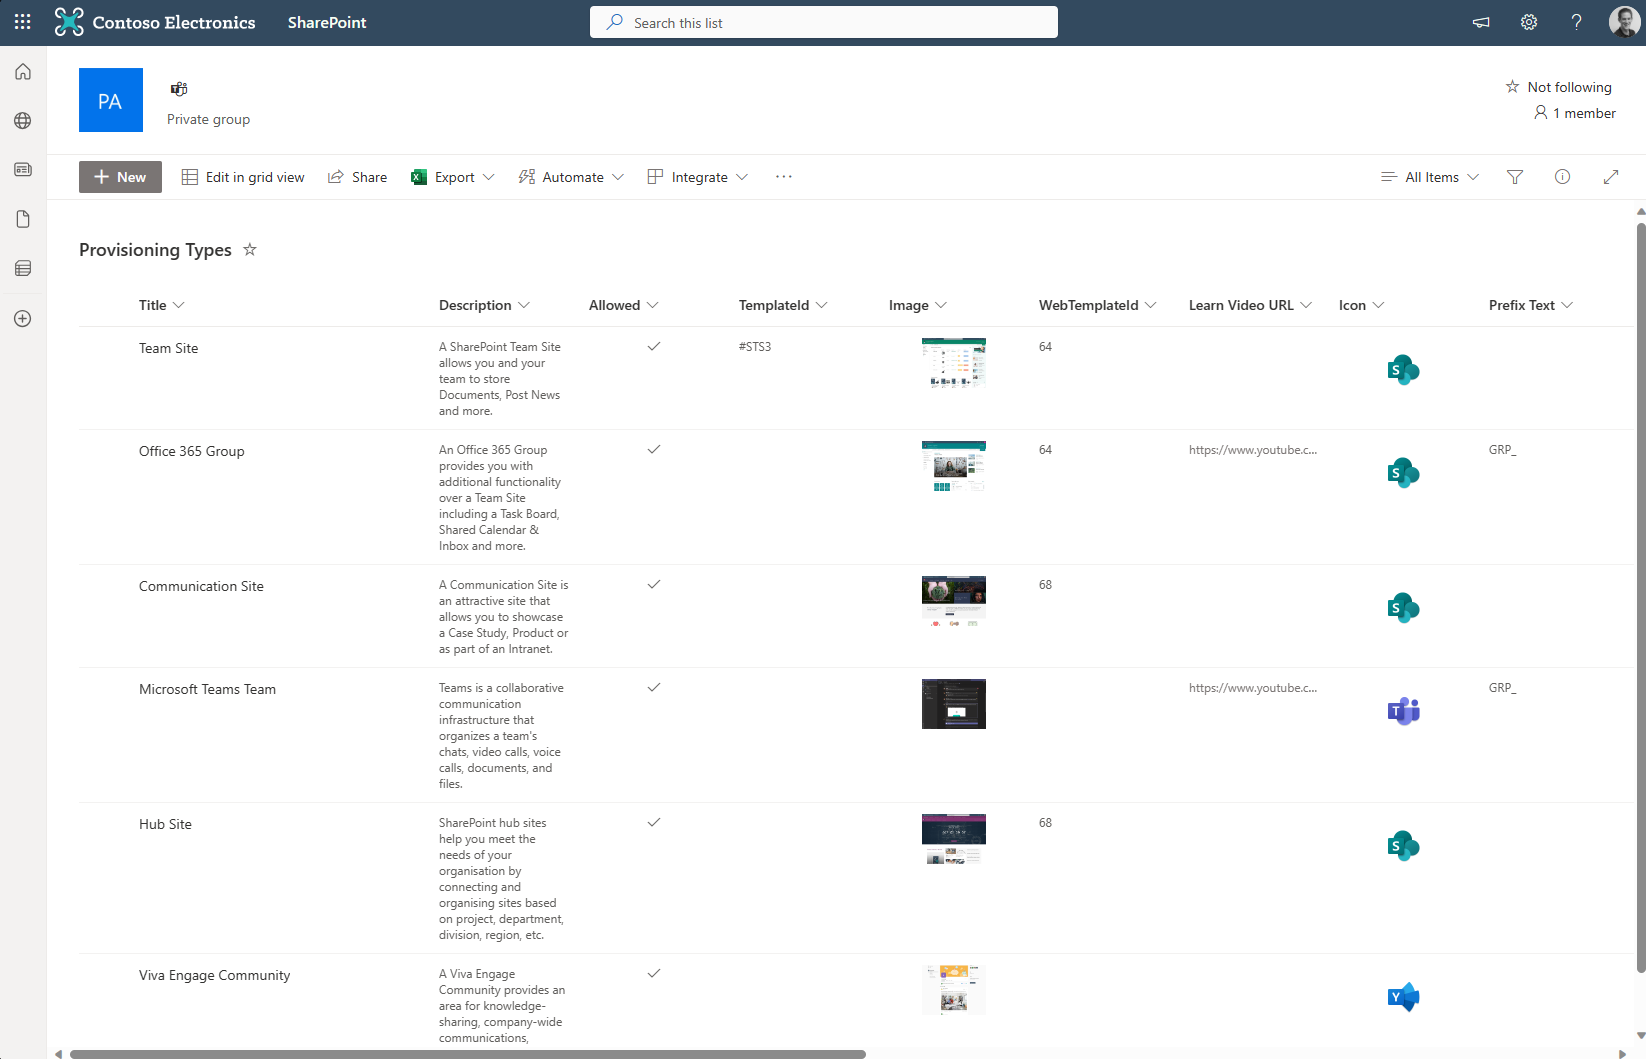Open the 1 member link

1575,113
